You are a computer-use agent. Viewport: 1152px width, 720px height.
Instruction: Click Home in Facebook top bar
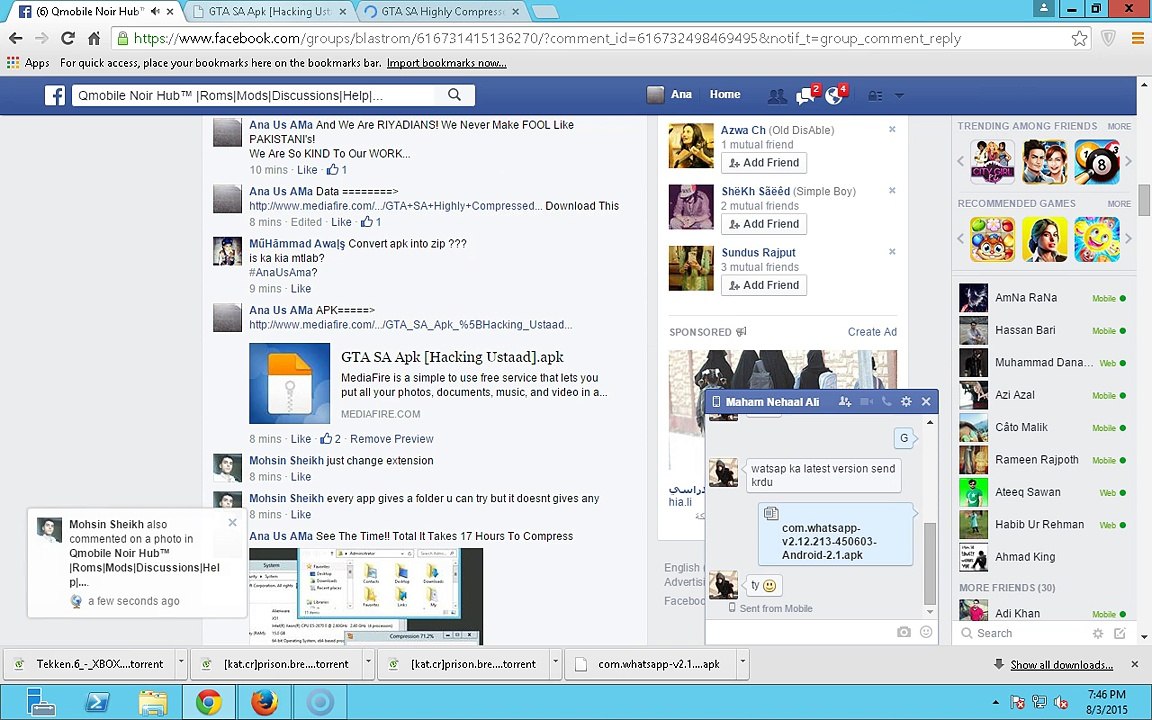coord(724,94)
